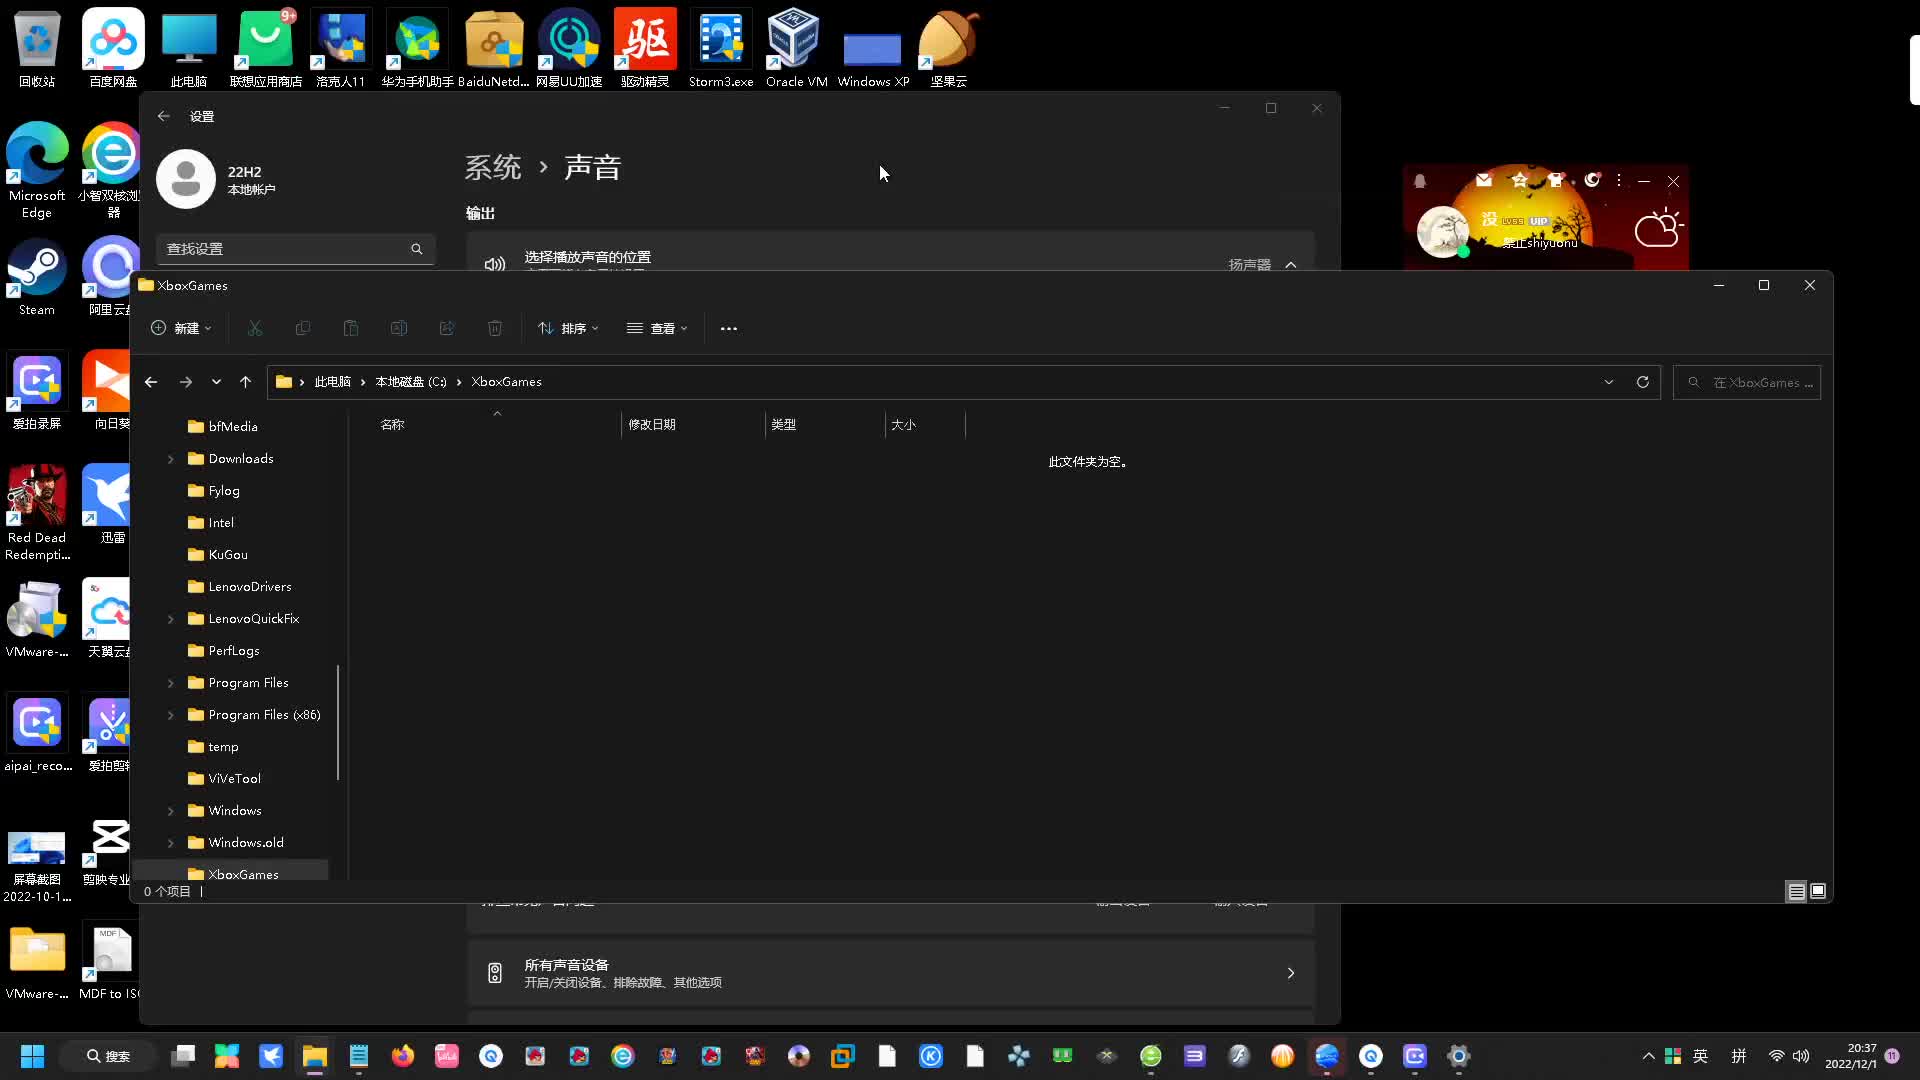The width and height of the screenshot is (1920, 1080).
Task: Select the 声音 settings tab
Action: point(592,166)
